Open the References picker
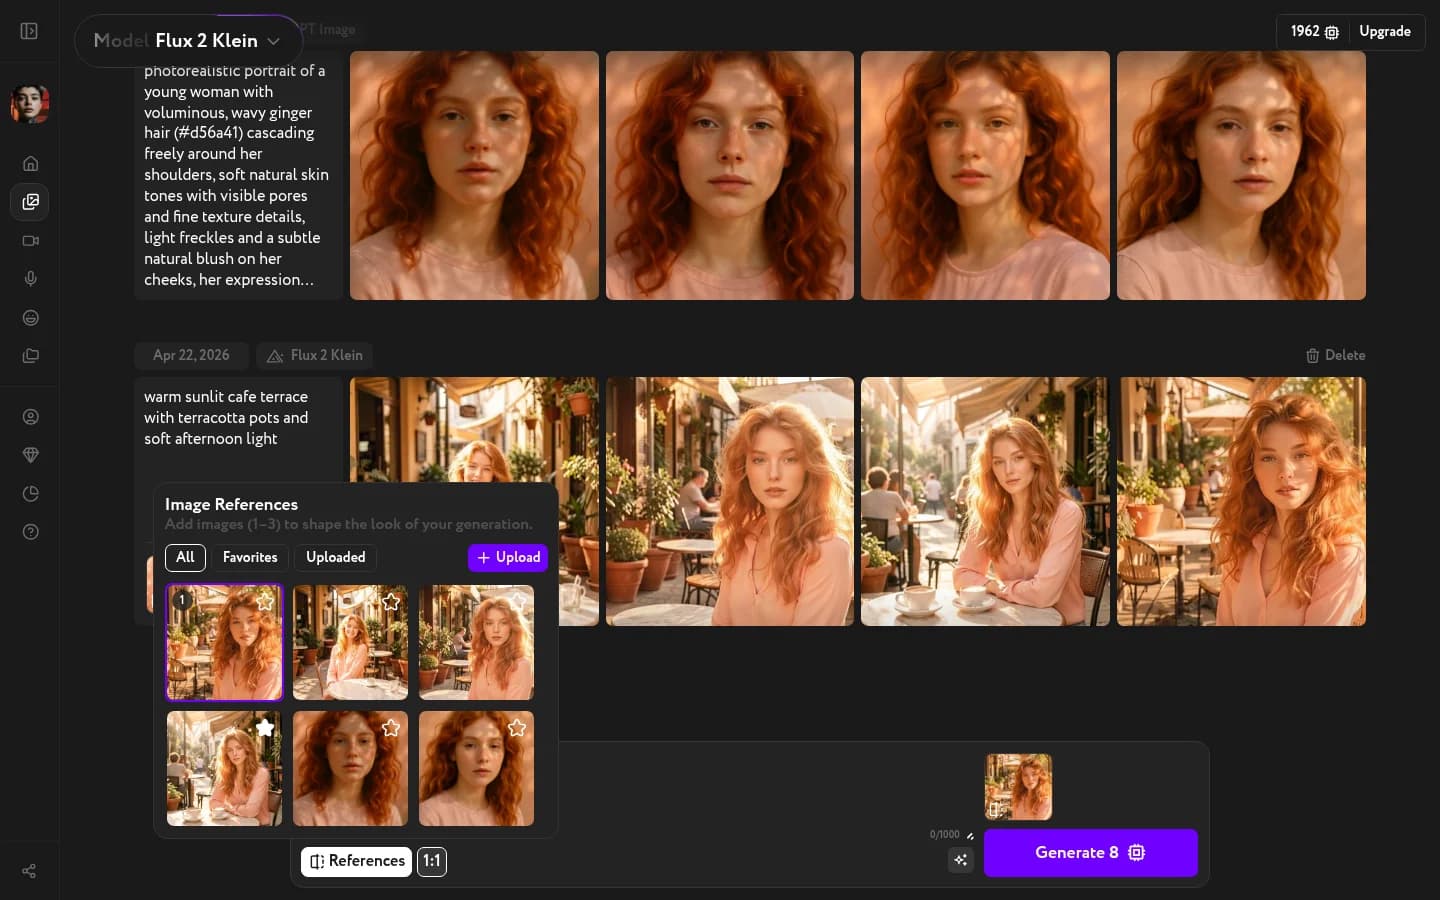Screen dimensions: 1440x900 [356, 861]
